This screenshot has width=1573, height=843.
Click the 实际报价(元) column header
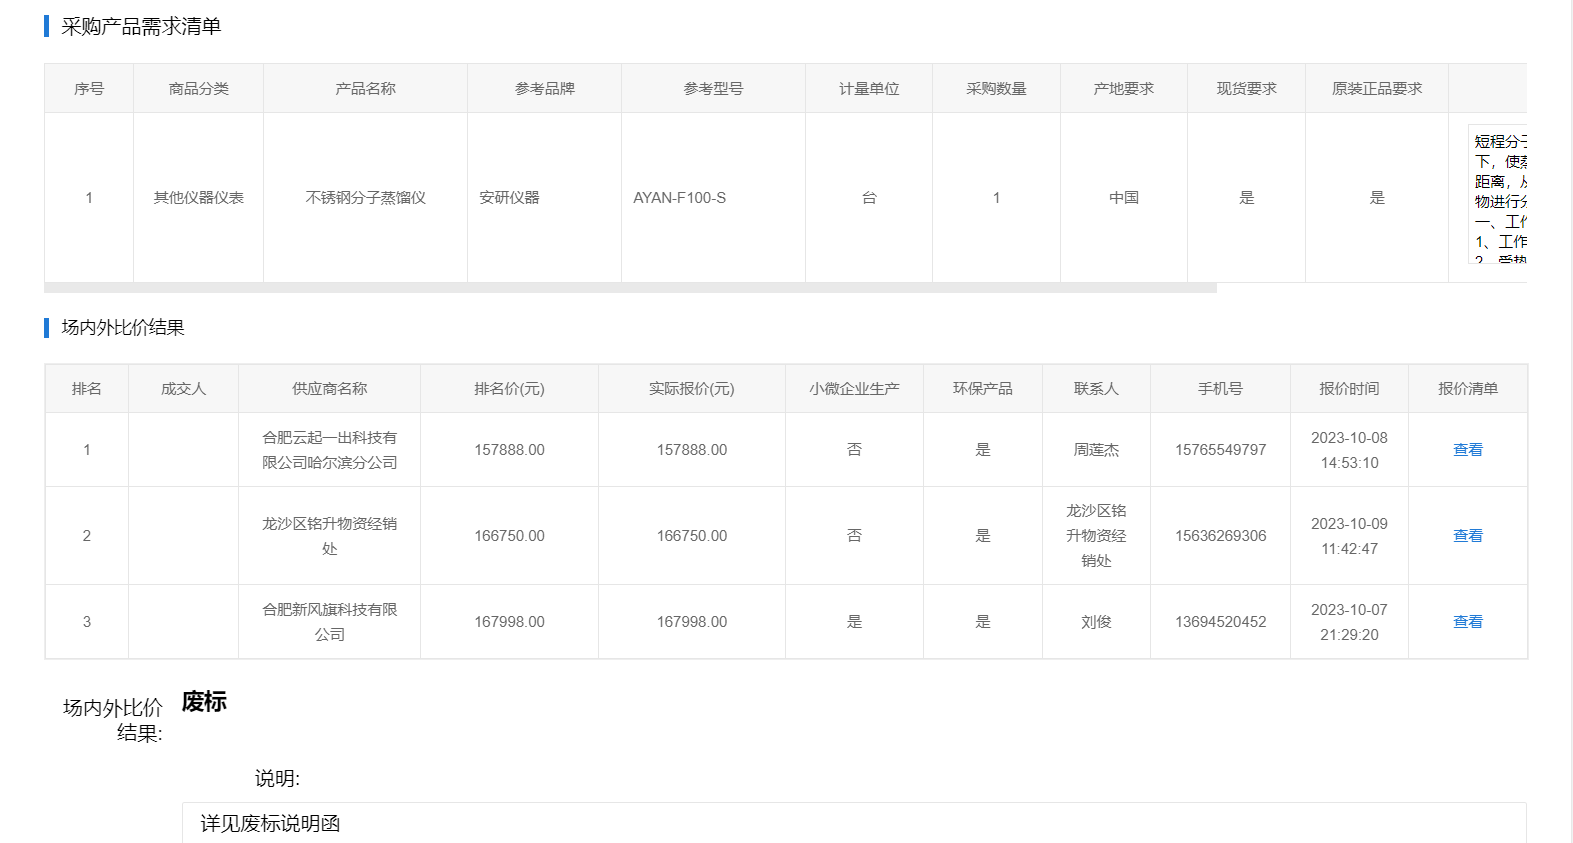(691, 389)
